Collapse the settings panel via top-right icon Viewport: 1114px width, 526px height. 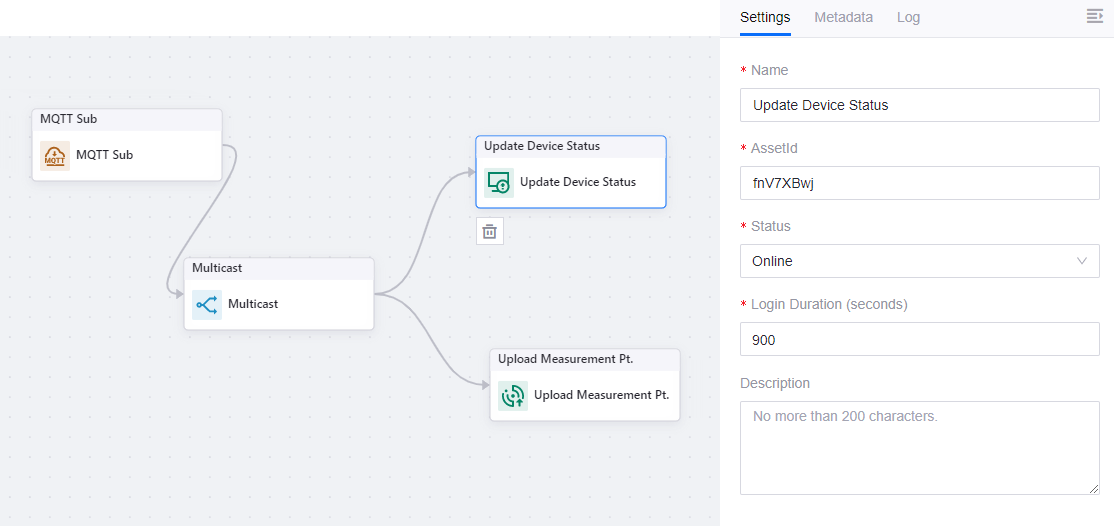(1094, 16)
